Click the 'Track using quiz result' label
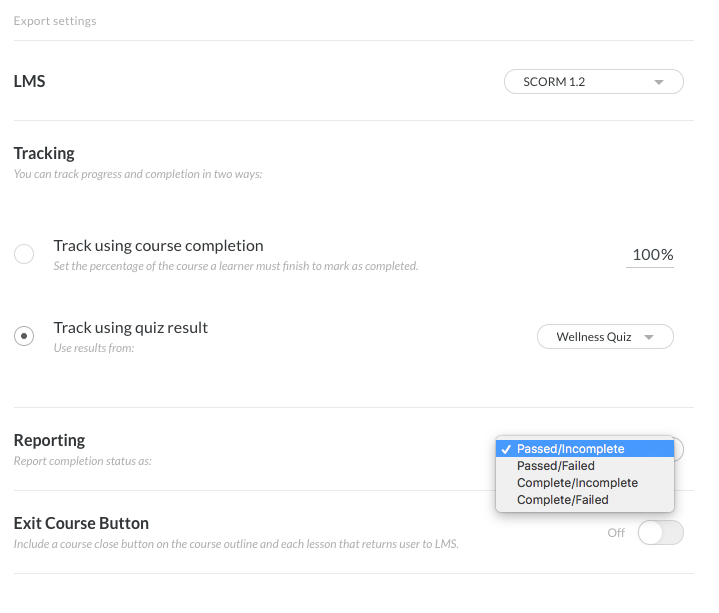Image resolution: width=719 pixels, height=613 pixels. coord(130,328)
